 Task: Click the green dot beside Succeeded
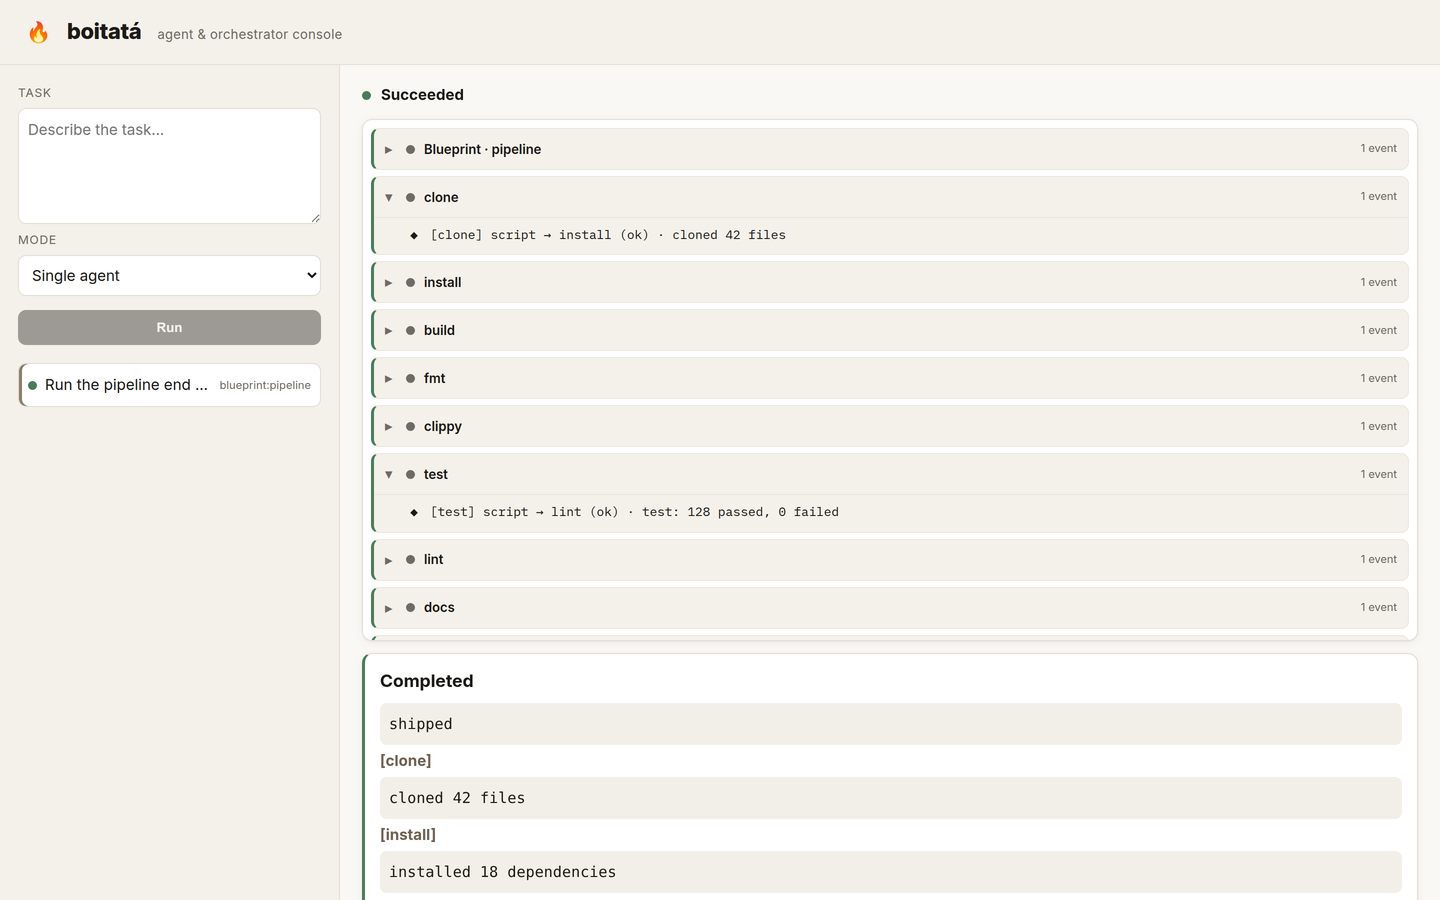(x=366, y=95)
